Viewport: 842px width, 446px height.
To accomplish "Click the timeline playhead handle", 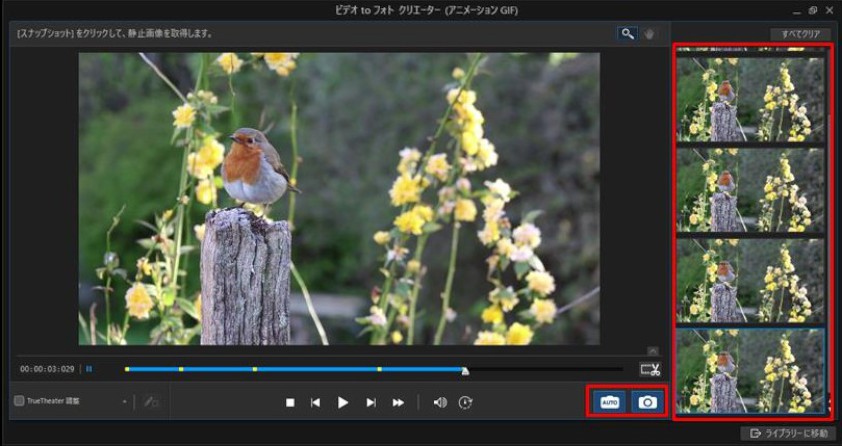I will (x=465, y=371).
